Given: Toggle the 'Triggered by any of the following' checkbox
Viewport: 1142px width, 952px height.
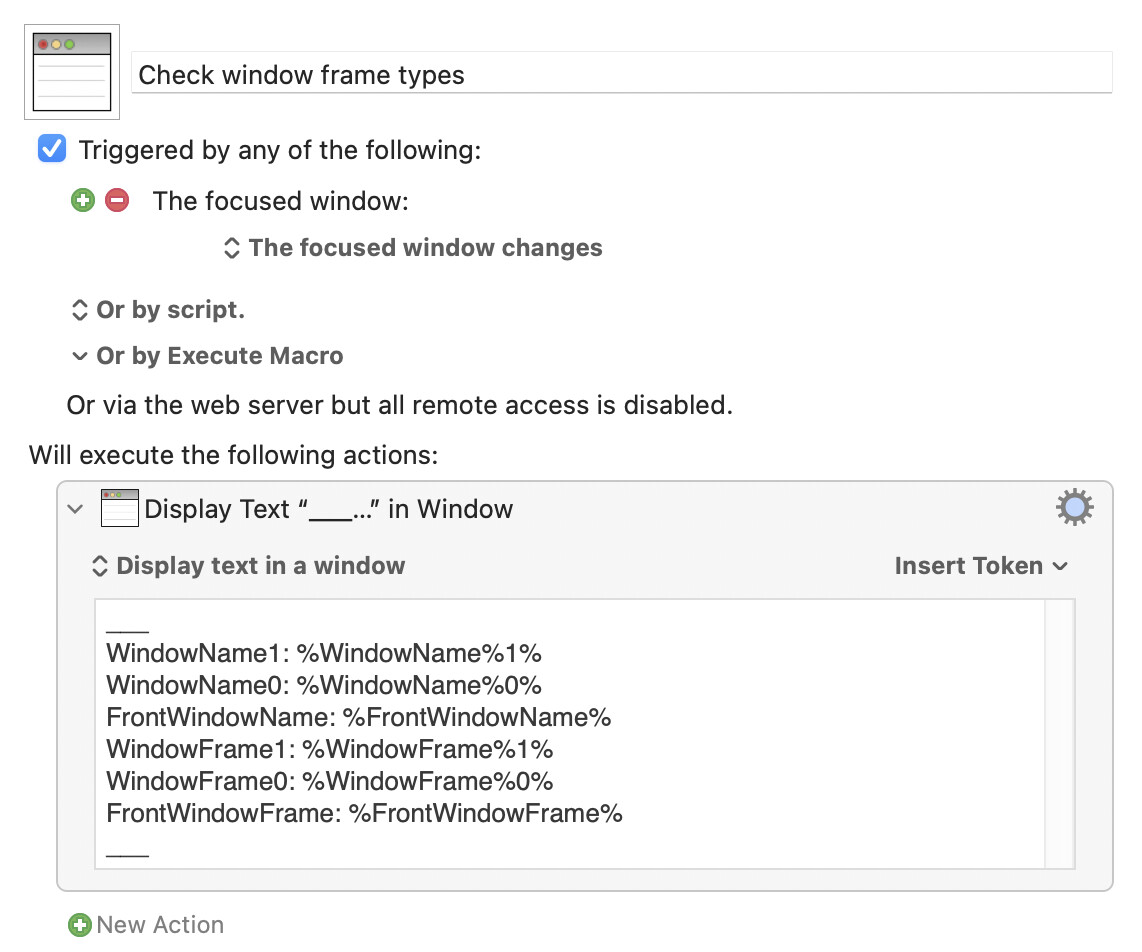Looking at the screenshot, I should 52,149.
